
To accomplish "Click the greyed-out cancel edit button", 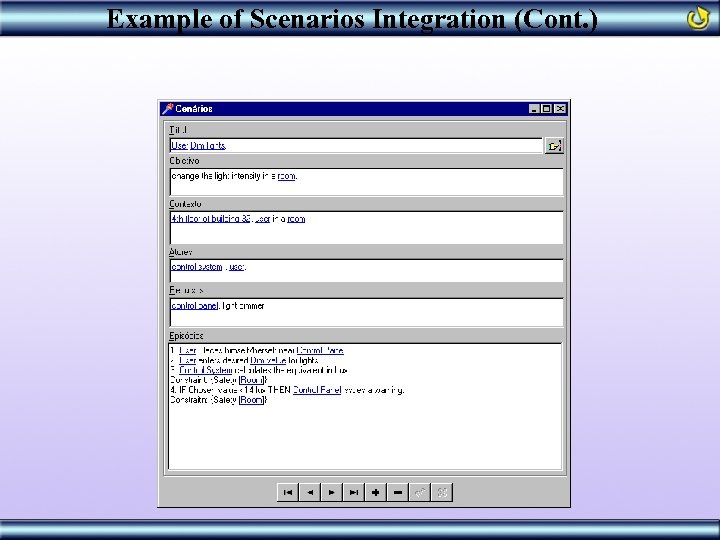I will (442, 492).
